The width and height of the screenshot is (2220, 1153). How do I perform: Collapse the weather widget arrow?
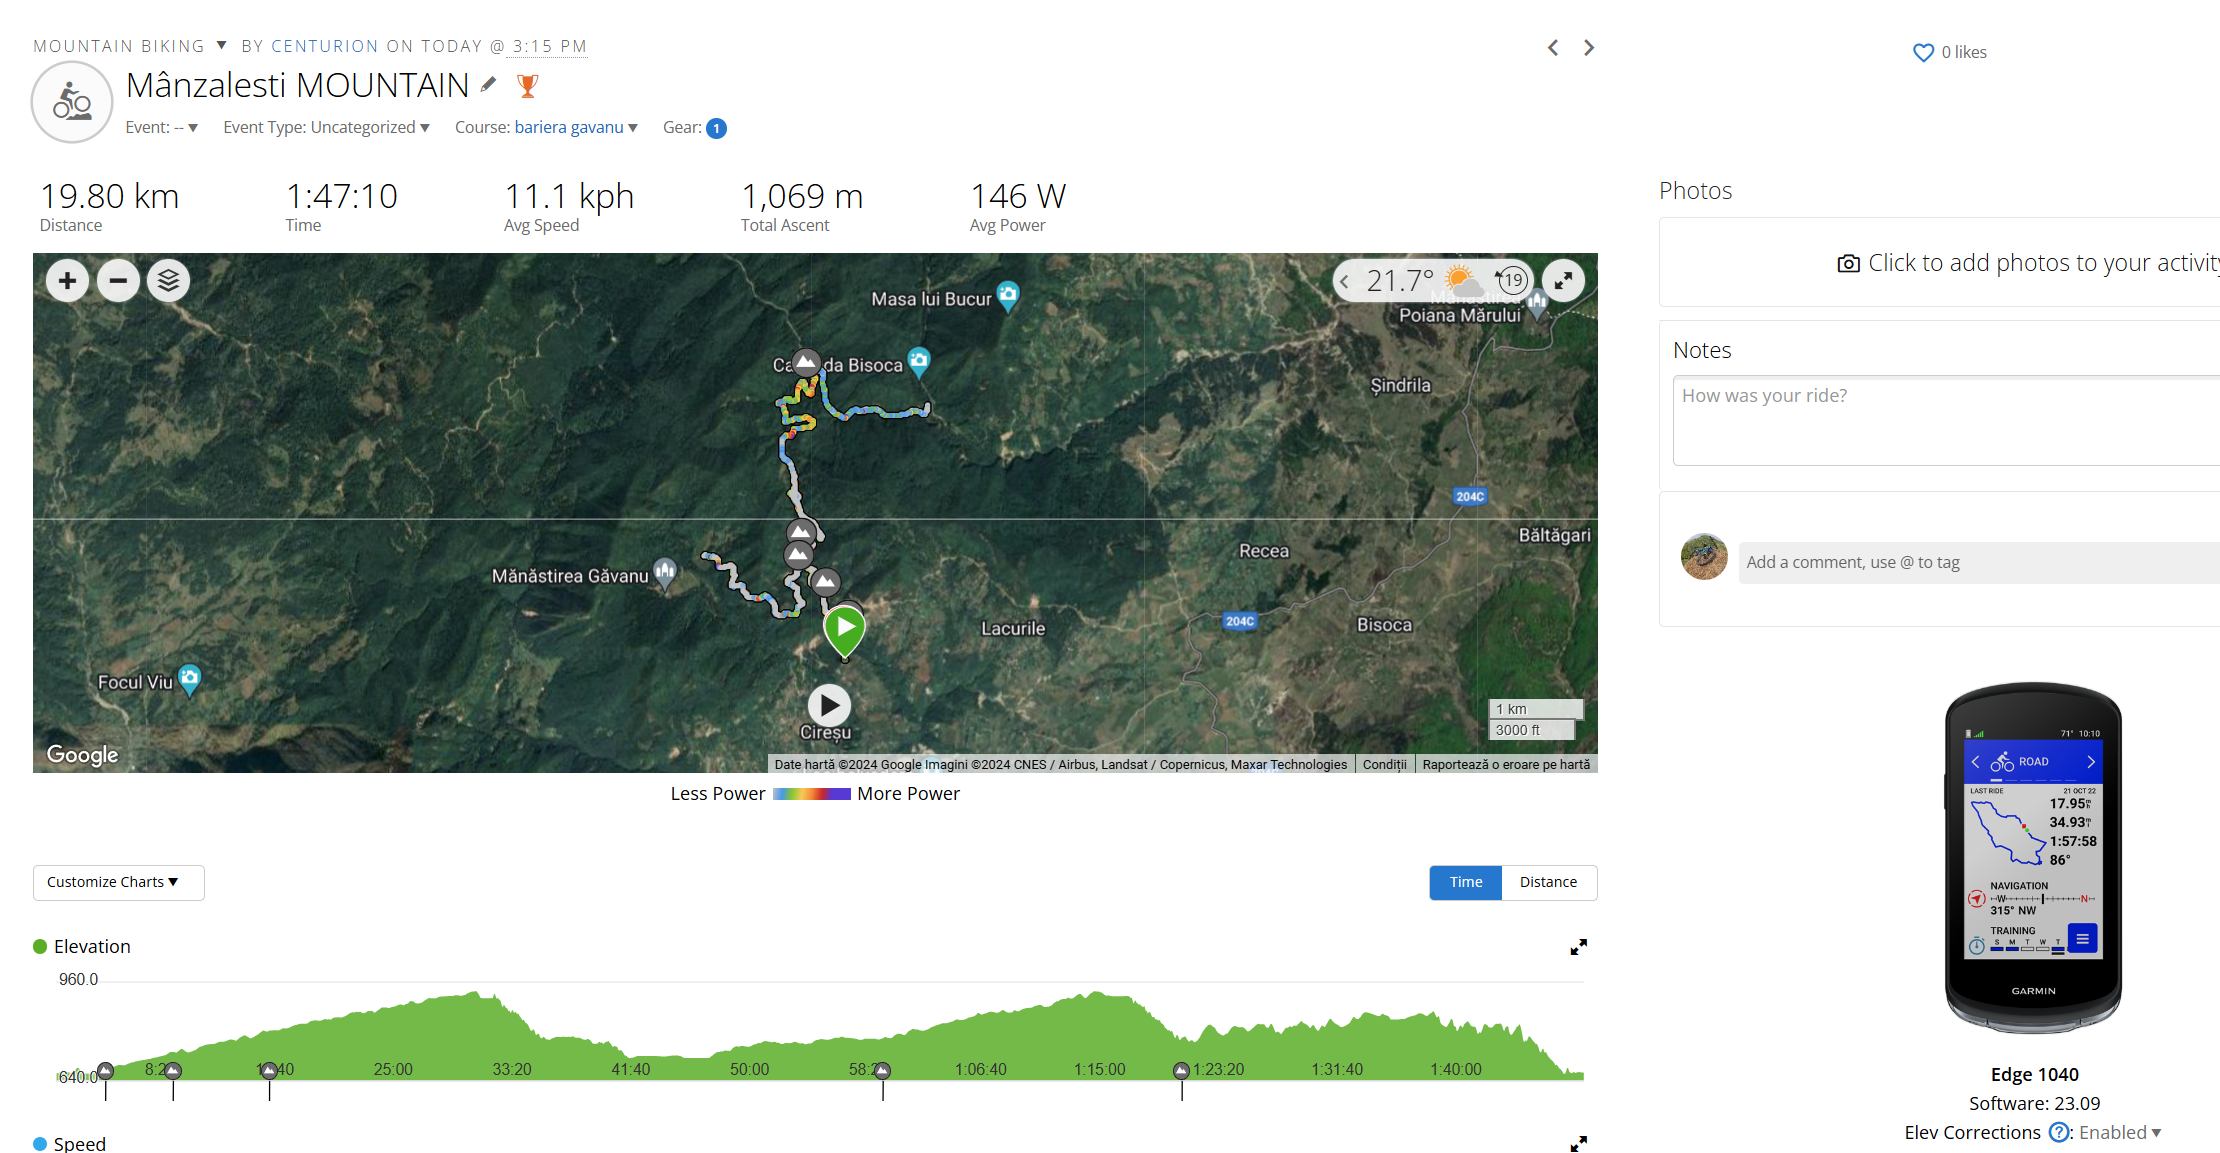[1345, 282]
